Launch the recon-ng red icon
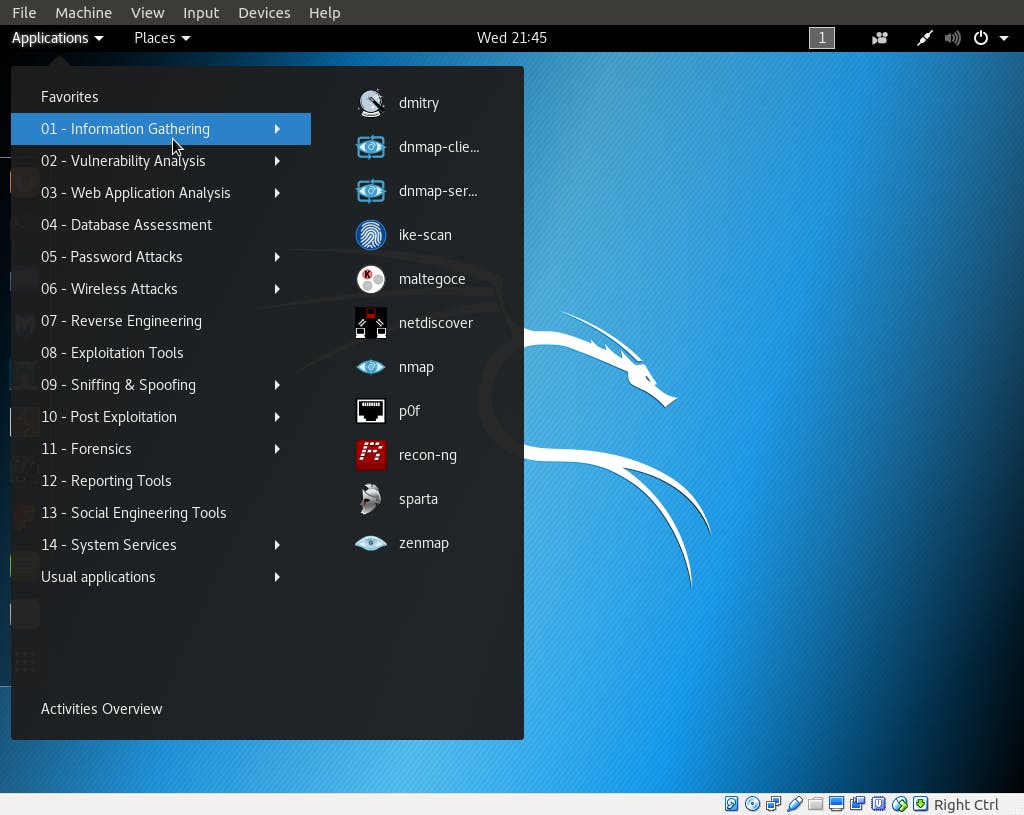This screenshot has width=1024, height=815. point(371,455)
